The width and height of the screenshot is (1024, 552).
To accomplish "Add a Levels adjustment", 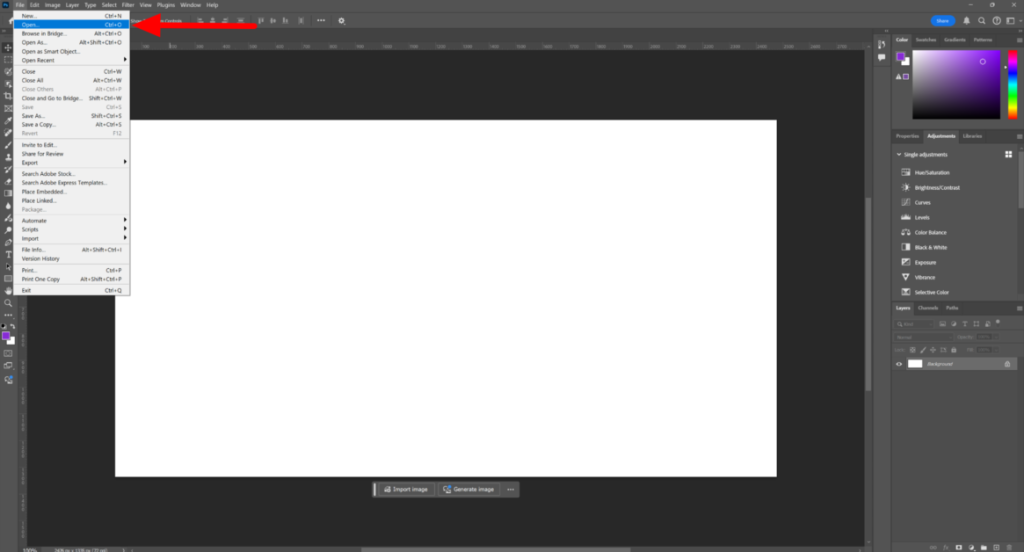I will tap(921, 218).
